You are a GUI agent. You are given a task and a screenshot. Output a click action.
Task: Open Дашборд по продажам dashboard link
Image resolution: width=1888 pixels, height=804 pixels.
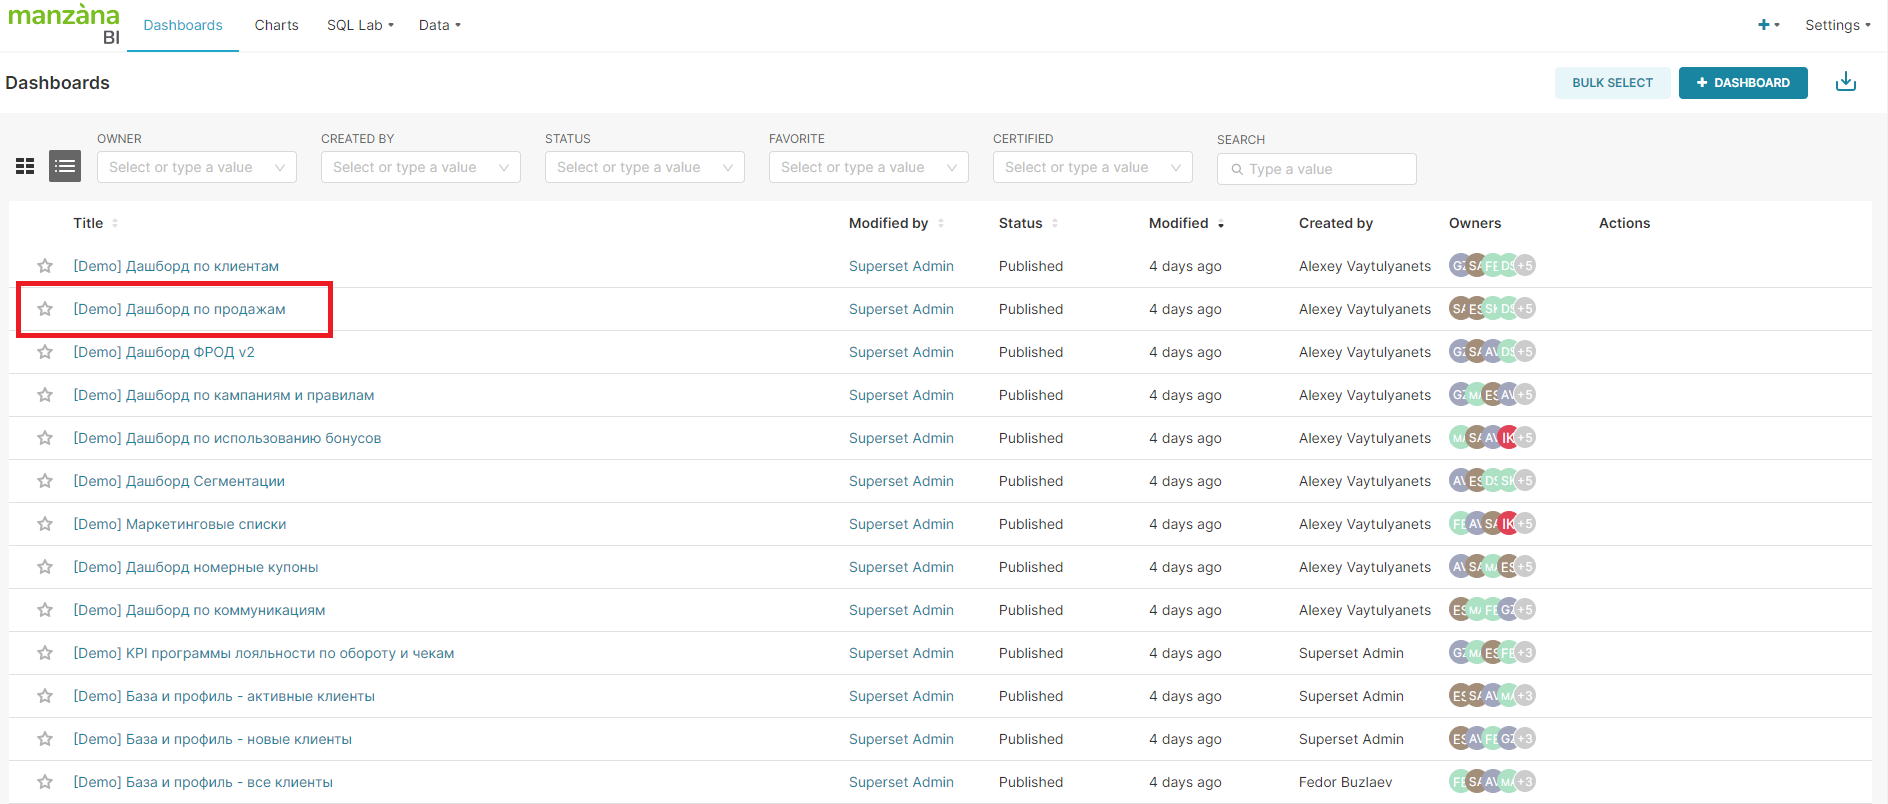[x=179, y=309]
